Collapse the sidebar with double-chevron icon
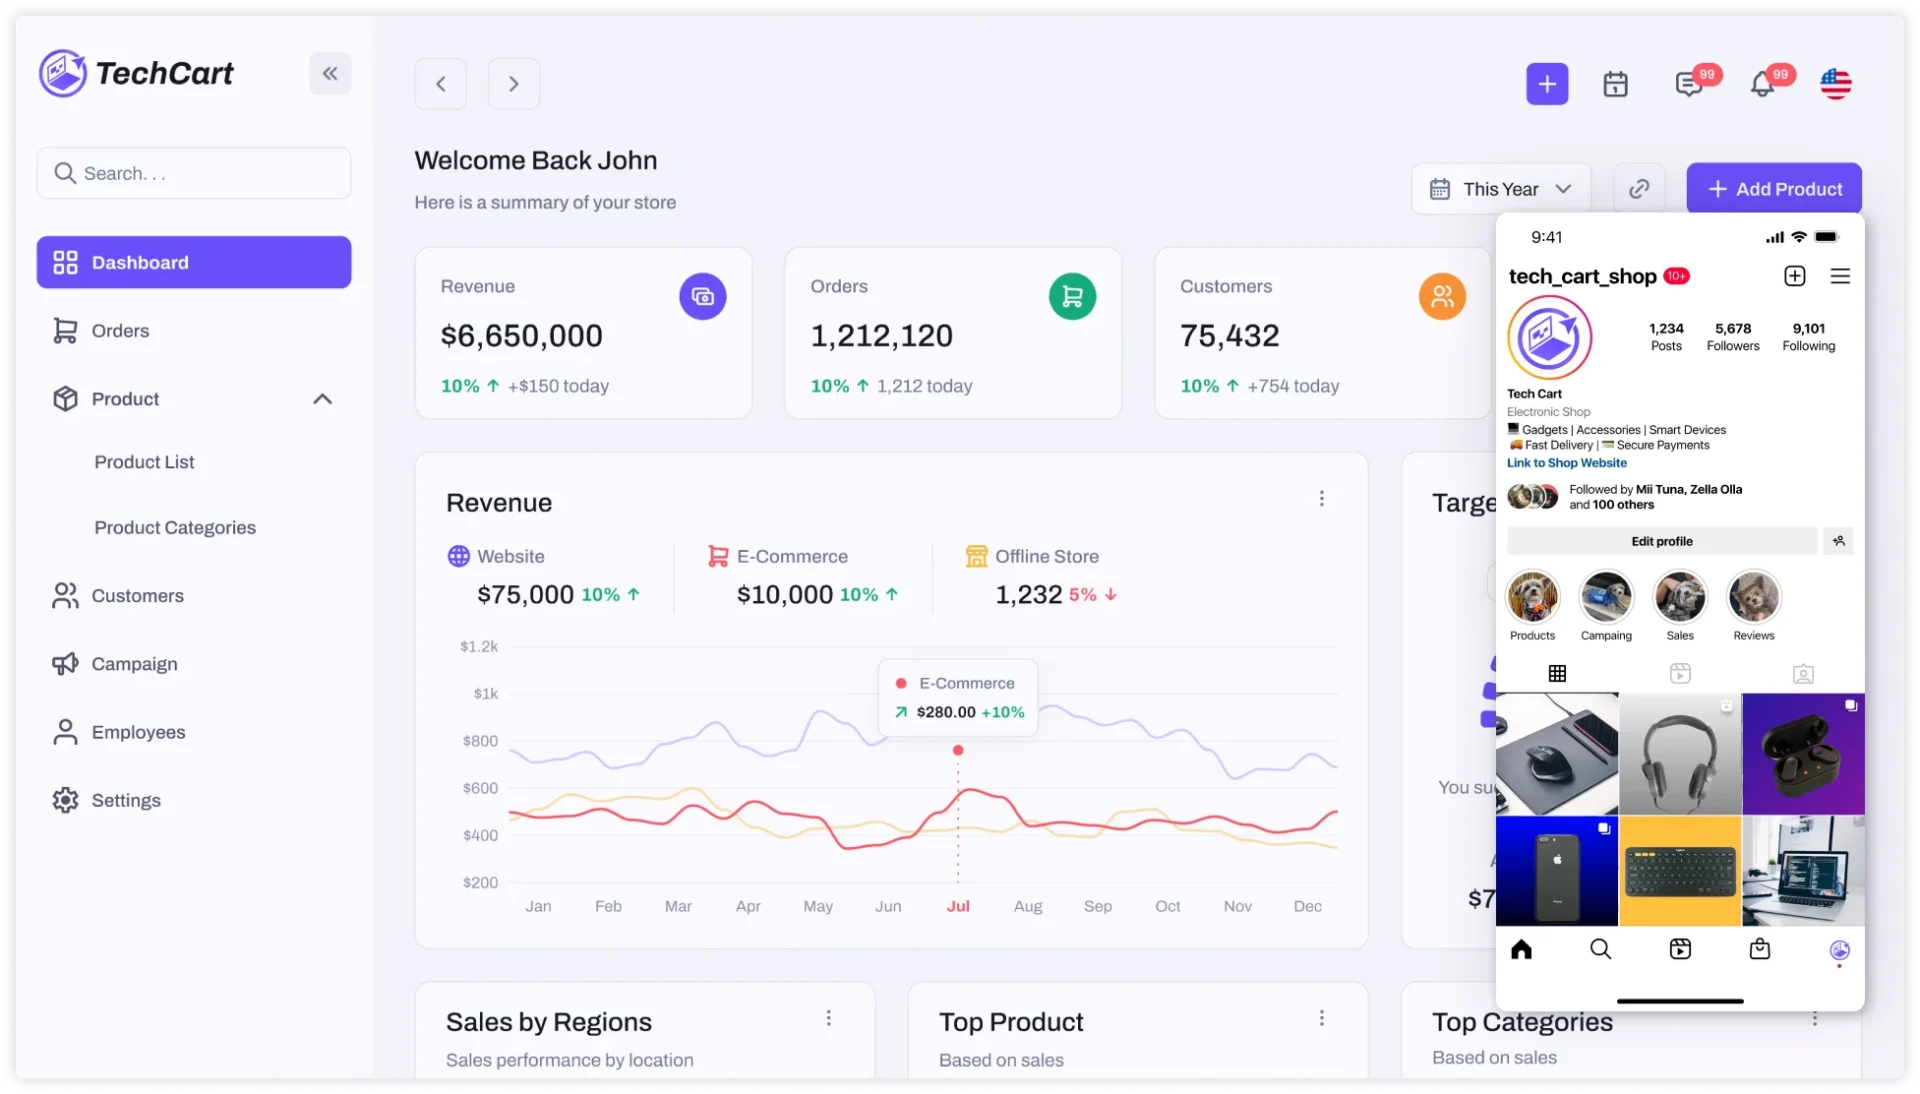 click(x=330, y=73)
